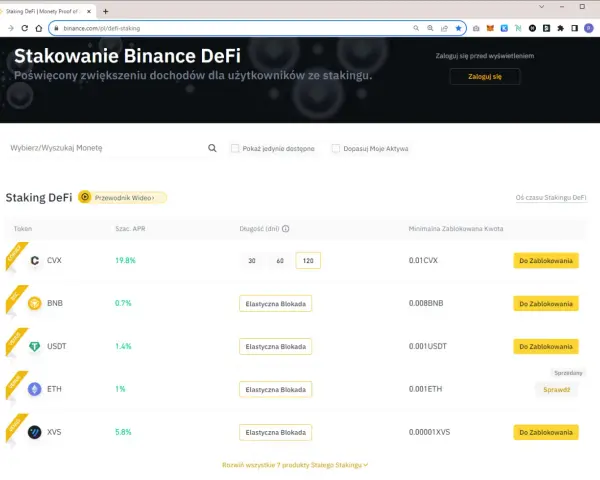
Task: Click the 0.008BNB minimum amount
Action: pyautogui.click(x=426, y=303)
